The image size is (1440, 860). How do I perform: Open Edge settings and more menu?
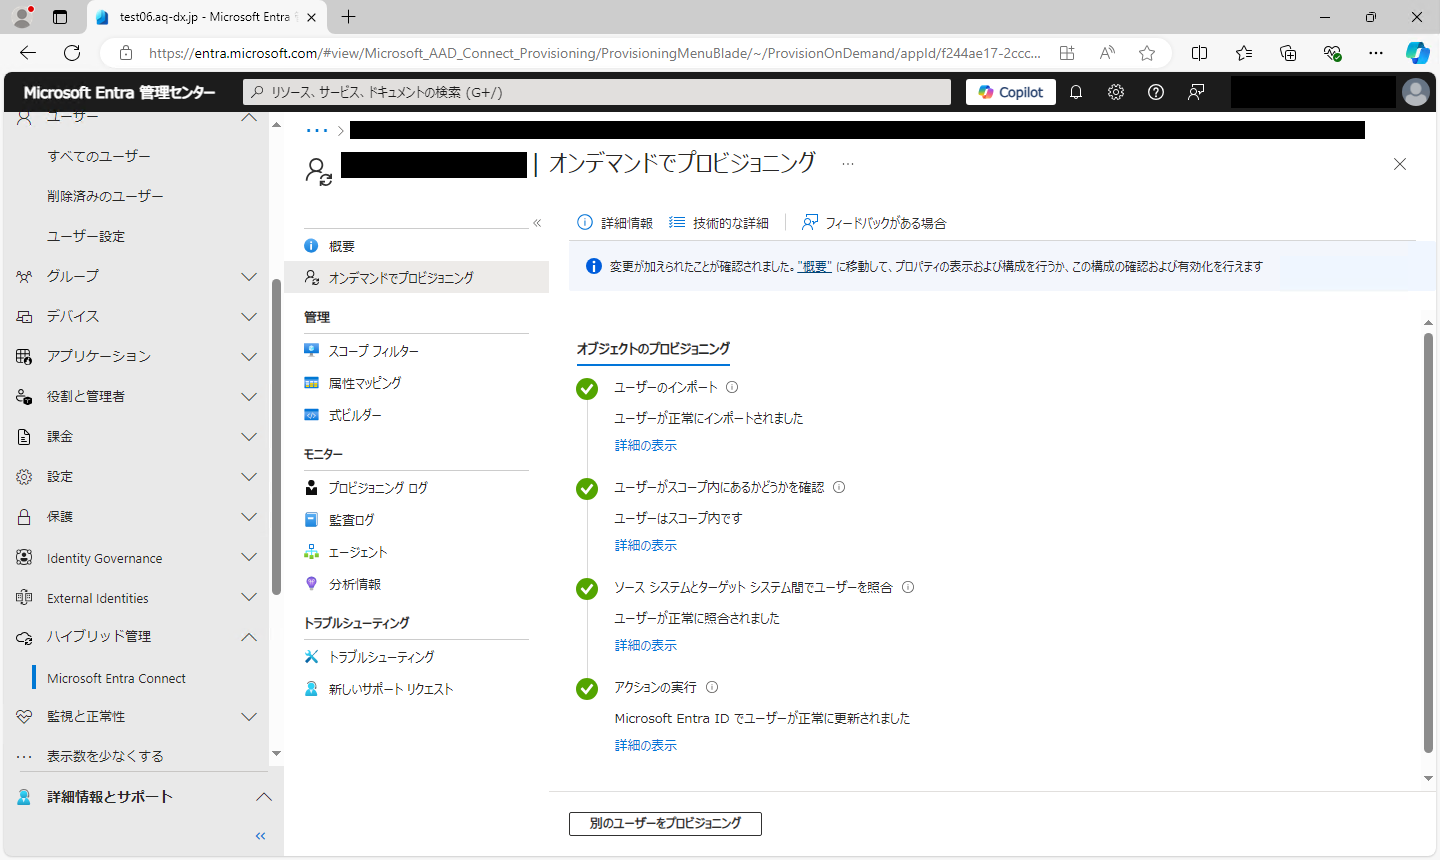point(1376,53)
